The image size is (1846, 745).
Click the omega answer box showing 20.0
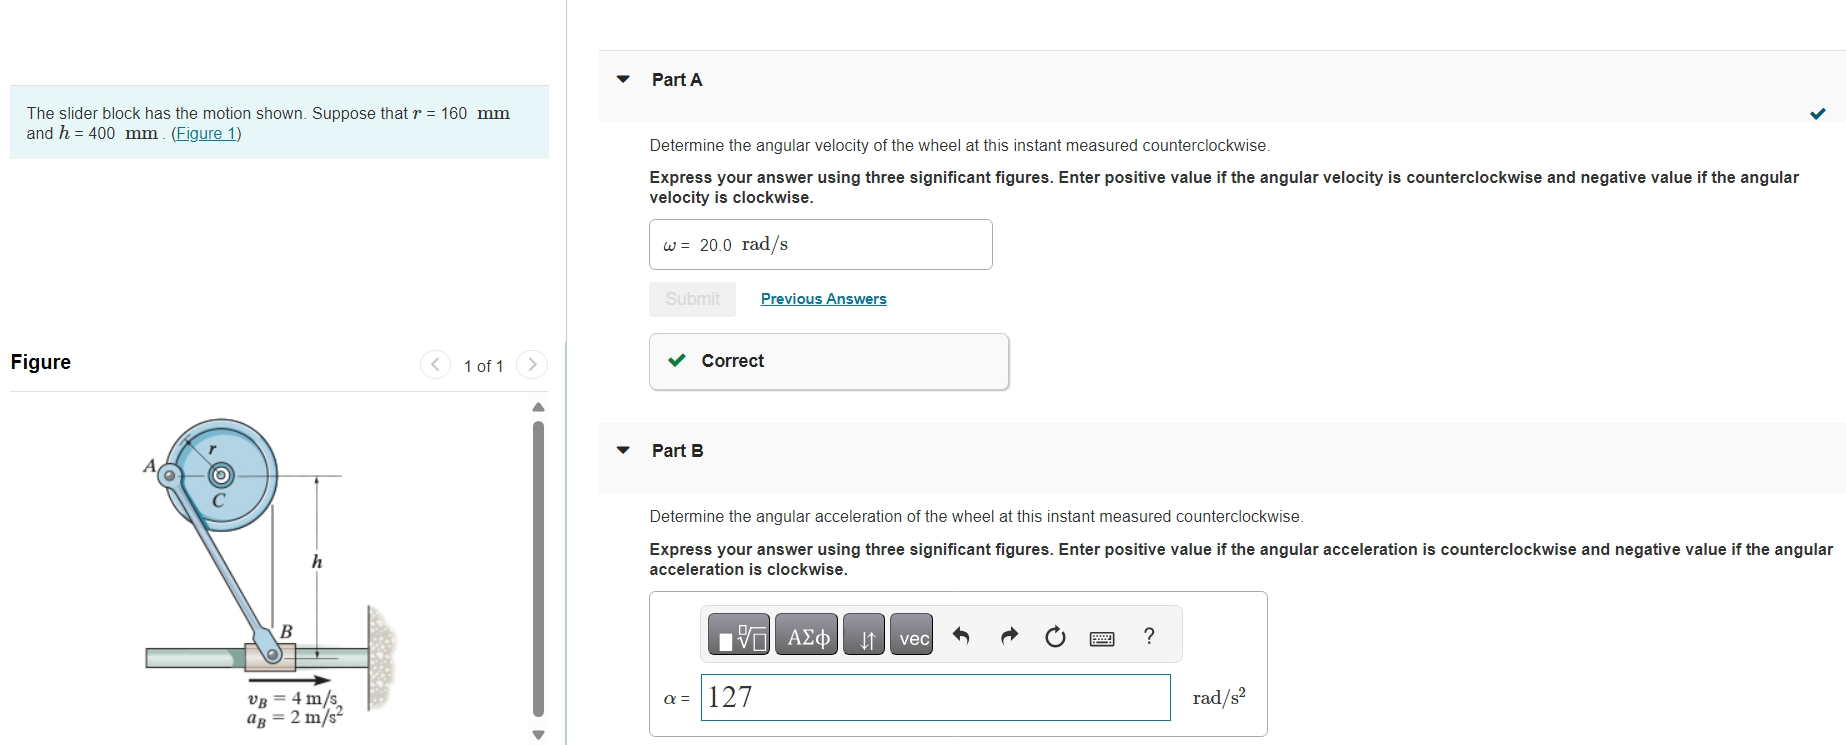(820, 244)
